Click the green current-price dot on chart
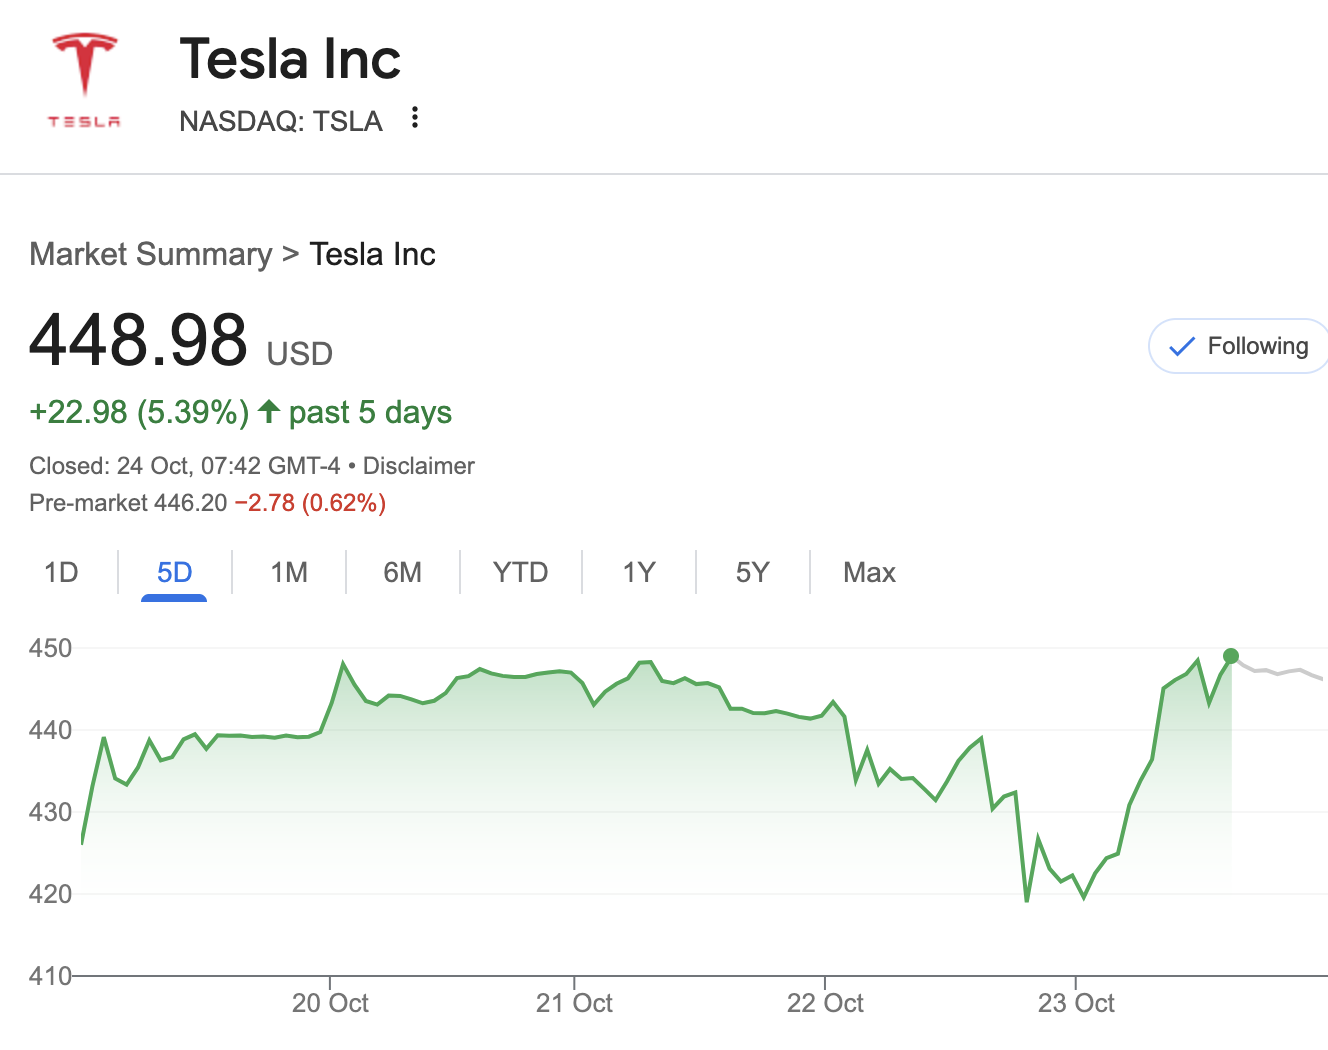The height and width of the screenshot is (1050, 1328). pyautogui.click(x=1231, y=656)
